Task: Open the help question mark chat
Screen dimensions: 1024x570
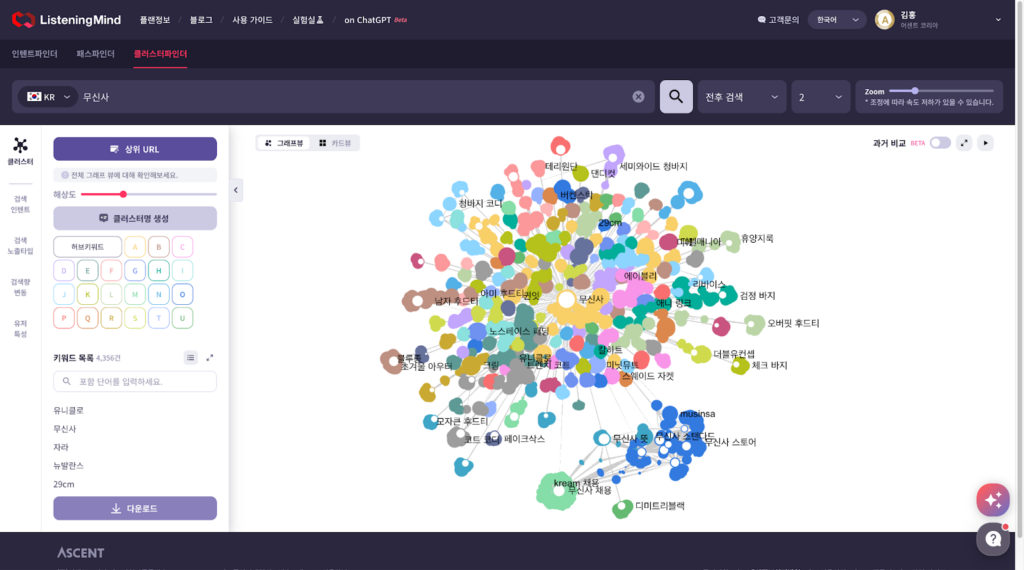Action: click(992, 538)
